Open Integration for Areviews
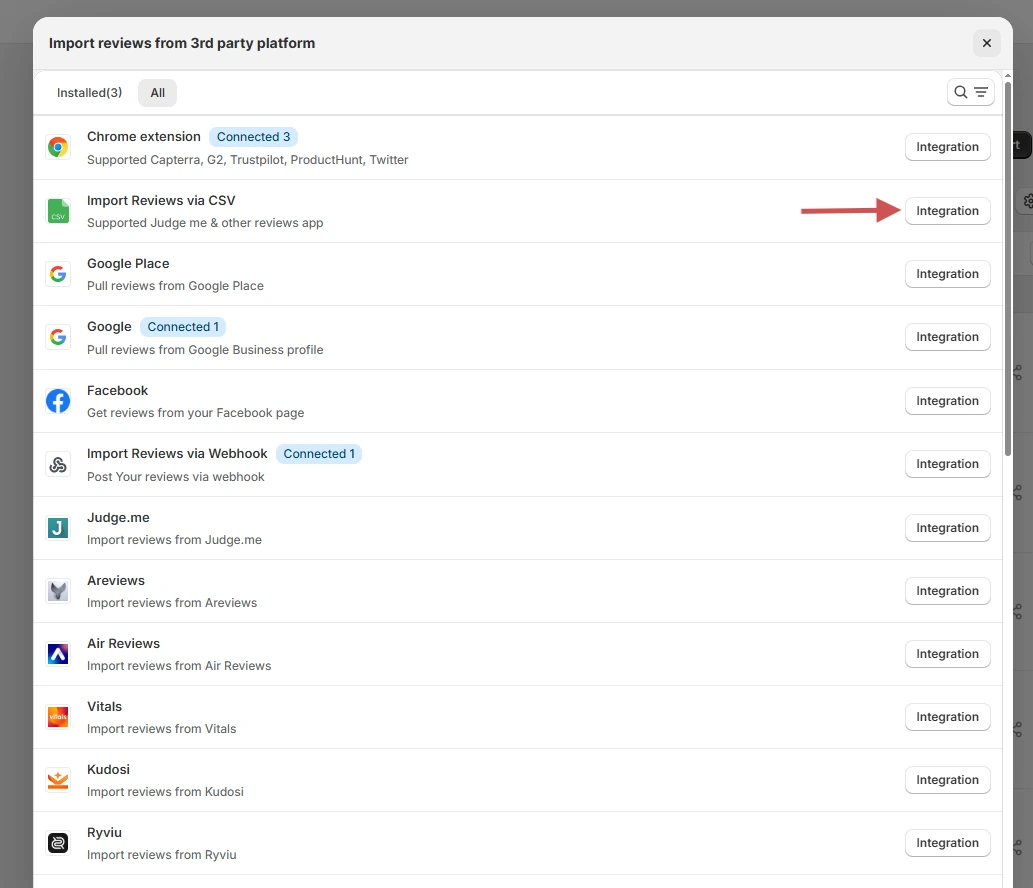 [x=947, y=591]
